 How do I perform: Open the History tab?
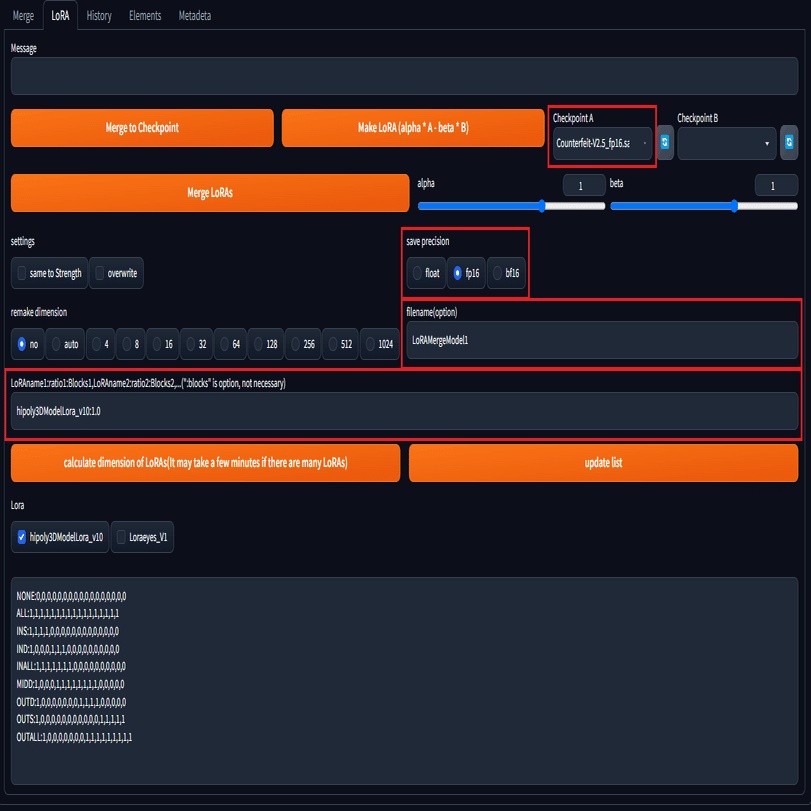click(x=99, y=16)
